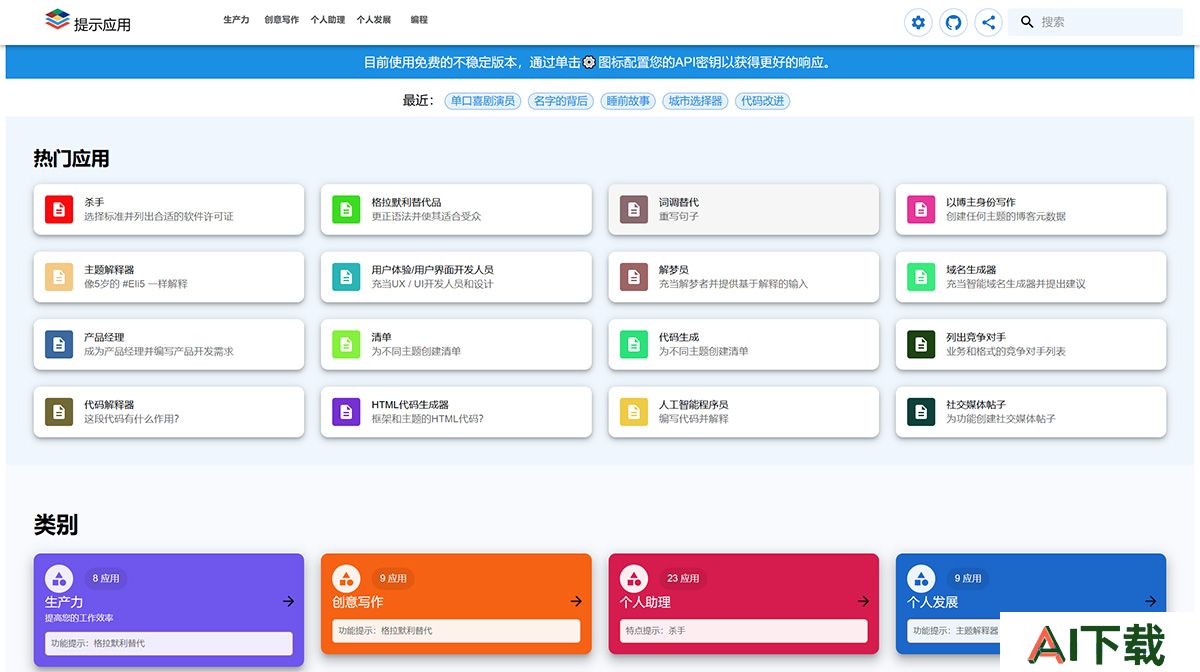The image size is (1200, 672).
Task: Click description text 成为产品经理并编写产品开发需求
Action: click(x=159, y=351)
